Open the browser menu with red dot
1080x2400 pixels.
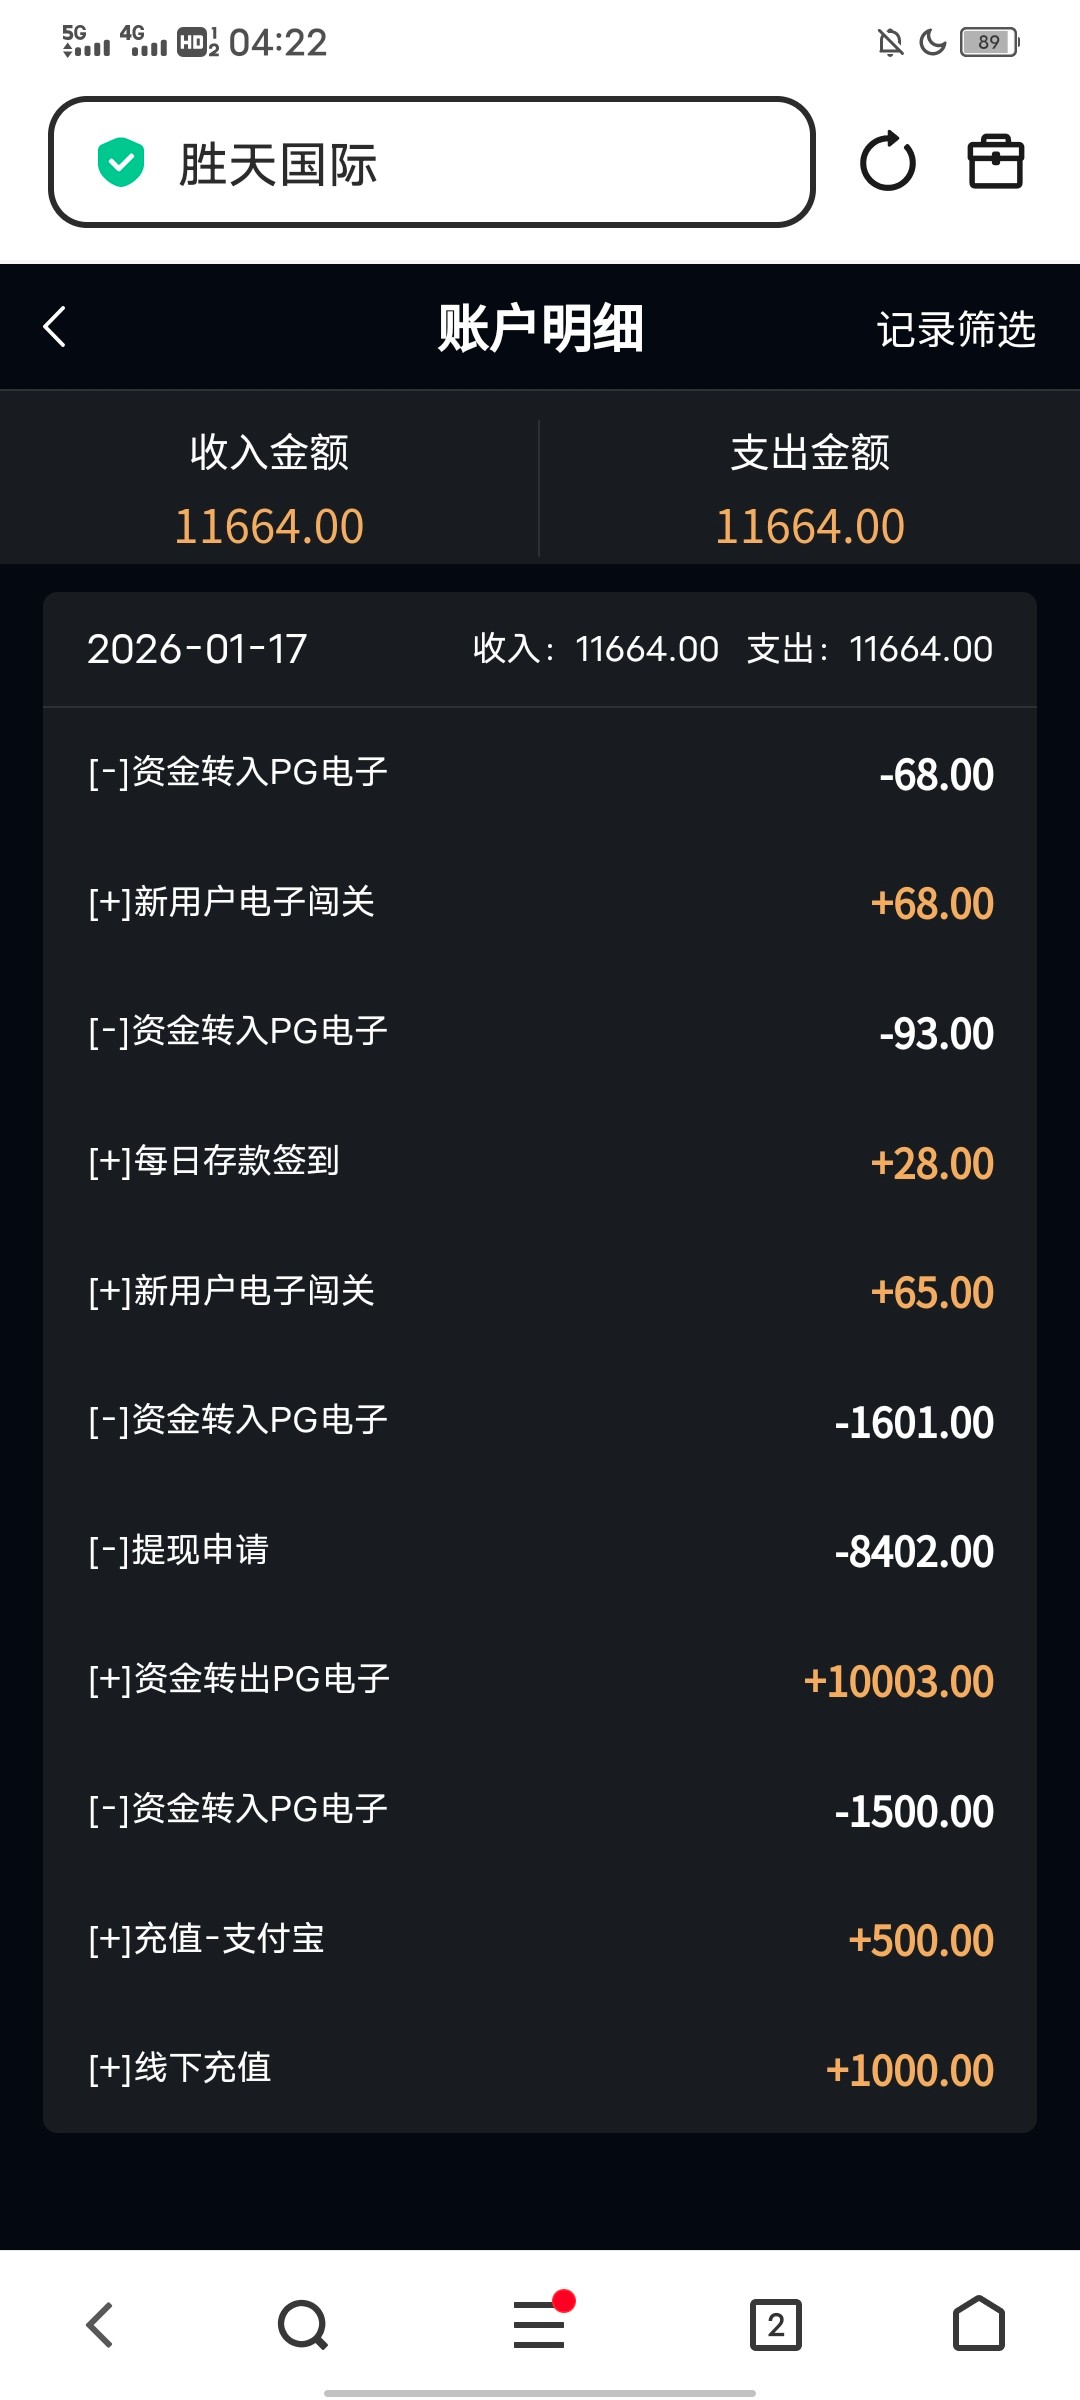click(540, 2324)
